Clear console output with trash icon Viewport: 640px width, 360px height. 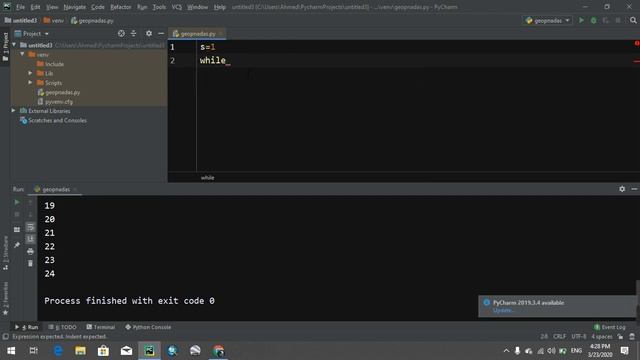30,264
